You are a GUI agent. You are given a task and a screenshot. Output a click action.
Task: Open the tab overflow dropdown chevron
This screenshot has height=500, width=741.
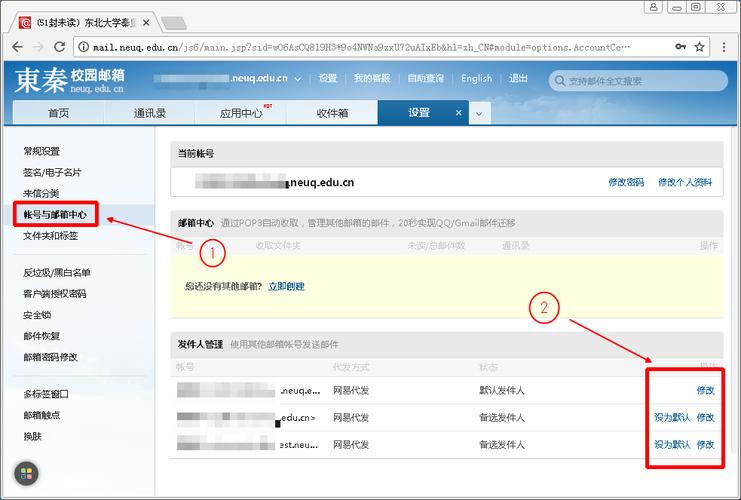click(479, 113)
